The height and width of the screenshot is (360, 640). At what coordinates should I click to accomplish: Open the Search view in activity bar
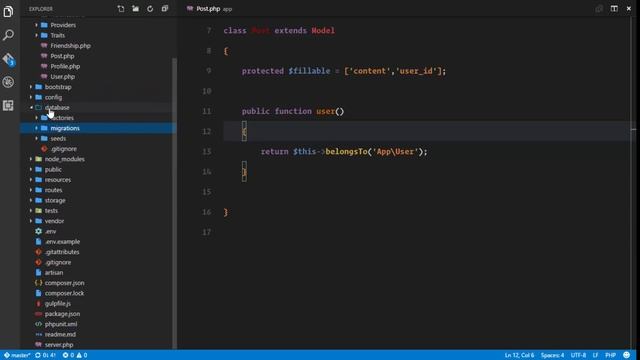[x=8, y=35]
